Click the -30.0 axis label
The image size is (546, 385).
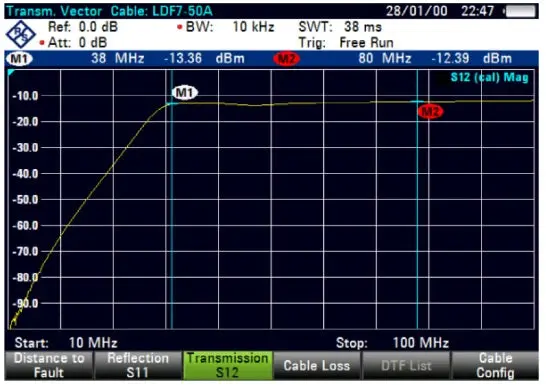25,148
